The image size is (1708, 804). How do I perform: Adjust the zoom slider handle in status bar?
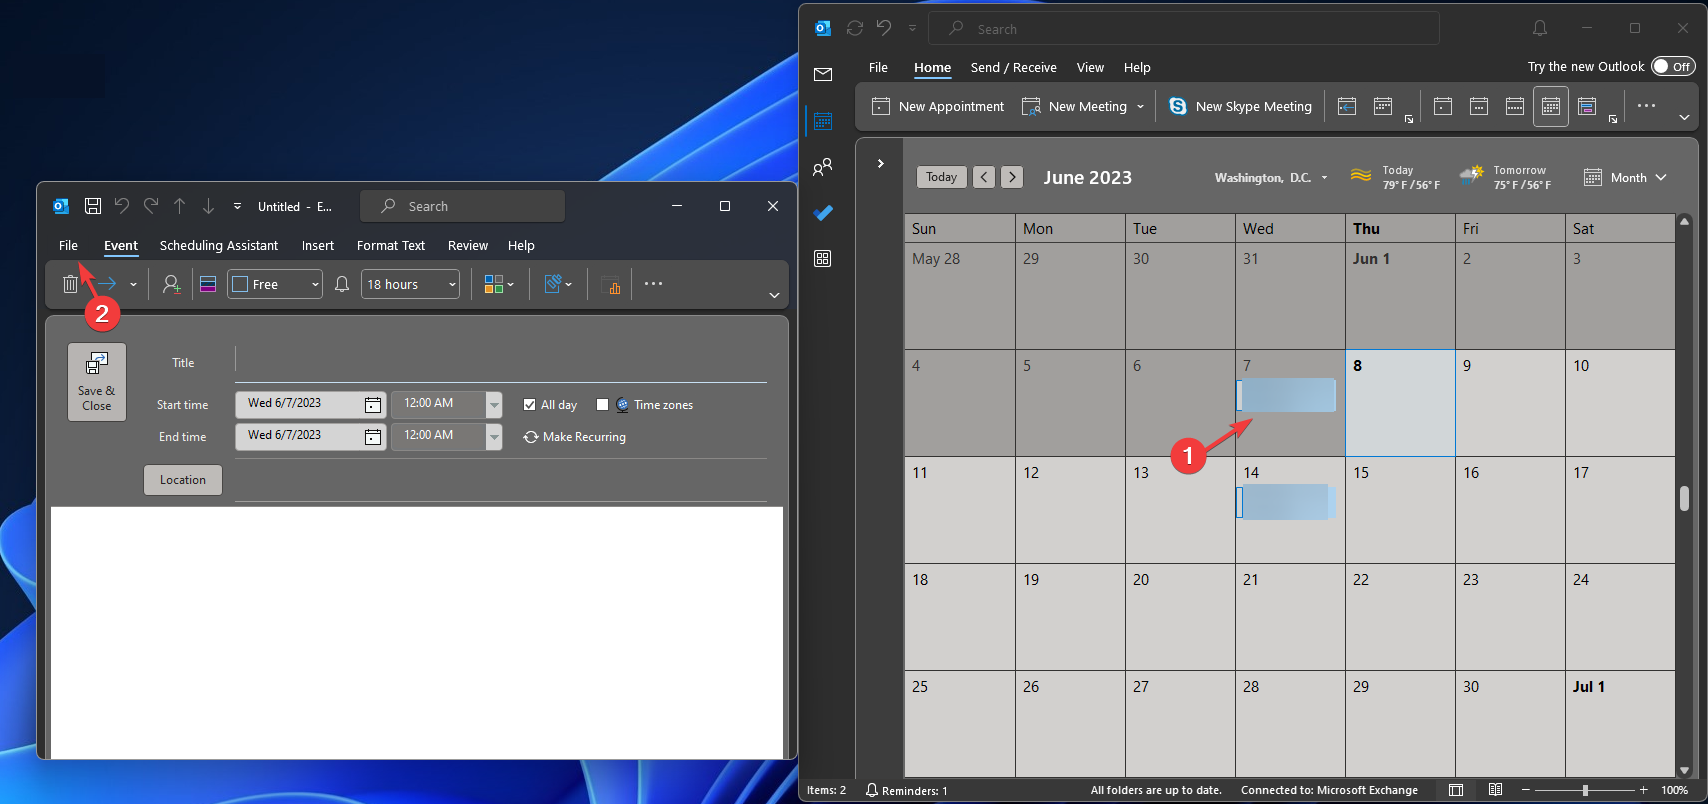point(1585,790)
